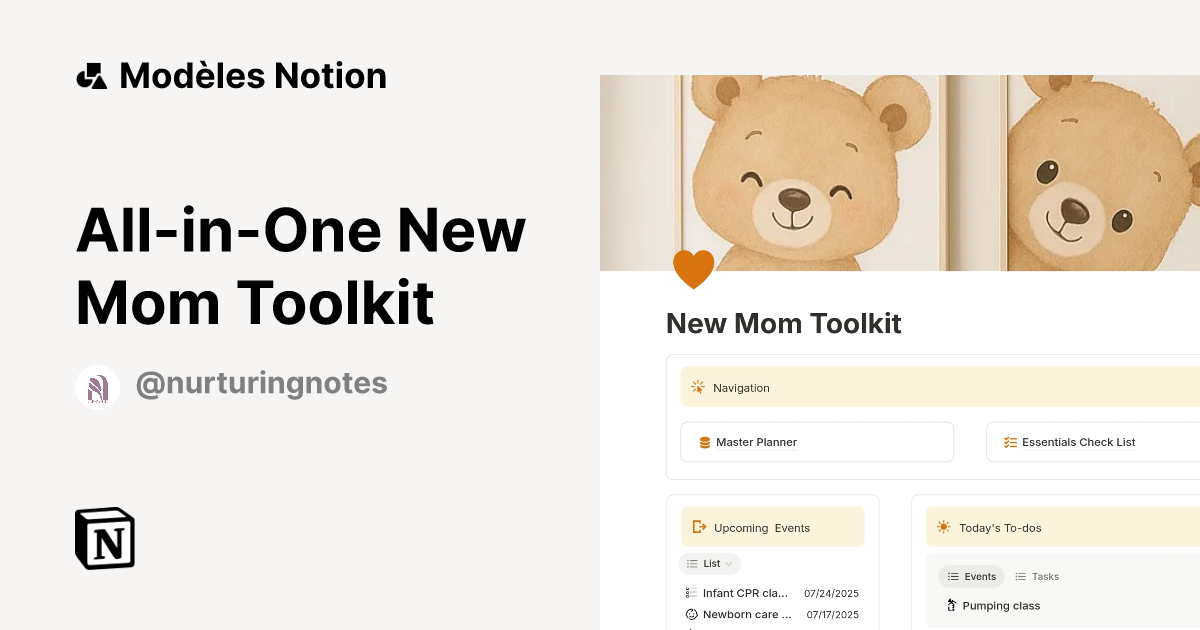This screenshot has height=630, width=1200.
Task: Click the sparkle icon on the Navigation banner
Action: 697,387
